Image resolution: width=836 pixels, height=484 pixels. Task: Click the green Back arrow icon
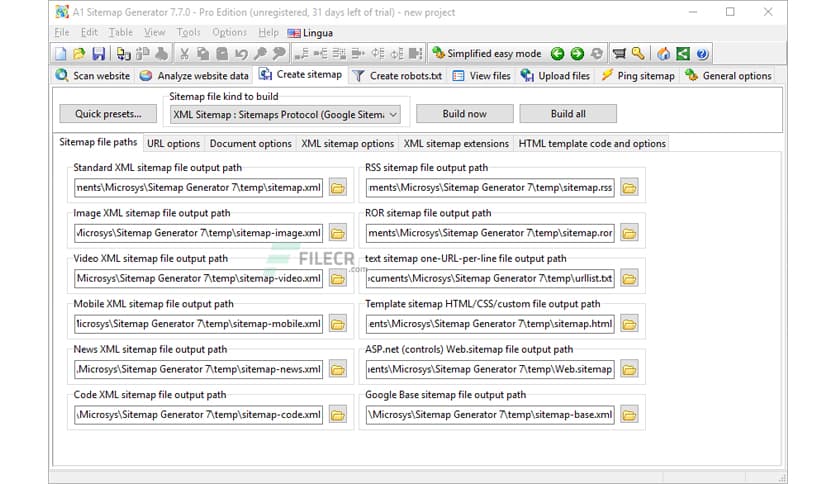click(x=558, y=54)
